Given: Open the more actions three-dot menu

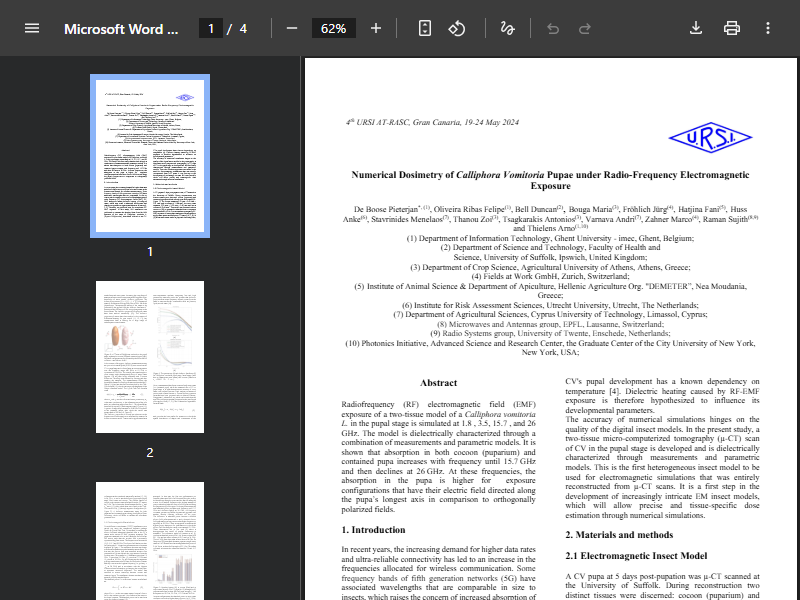Looking at the screenshot, I should [768, 28].
